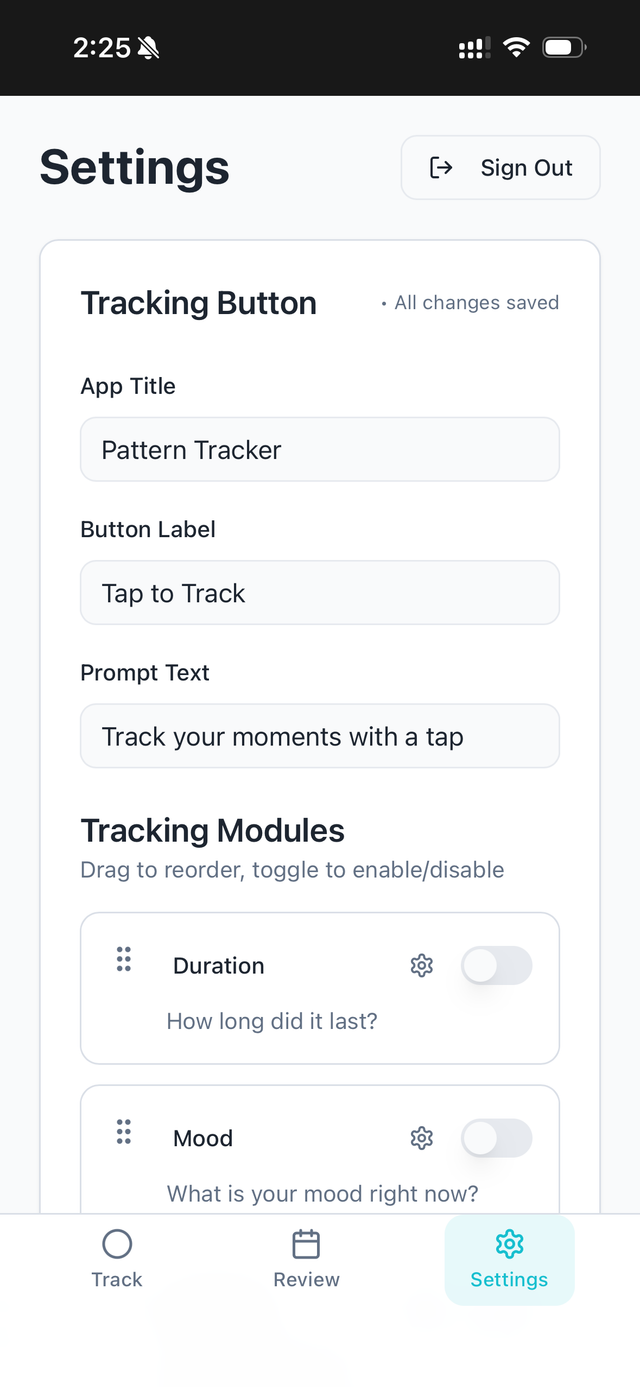Select the Settings tab
Image resolution: width=640 pixels, height=1387 pixels.
click(509, 1258)
